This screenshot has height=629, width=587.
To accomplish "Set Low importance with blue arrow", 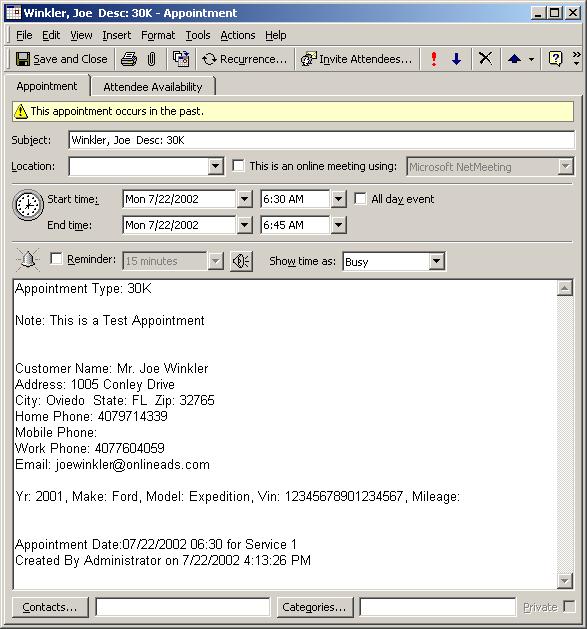I will click(456, 59).
